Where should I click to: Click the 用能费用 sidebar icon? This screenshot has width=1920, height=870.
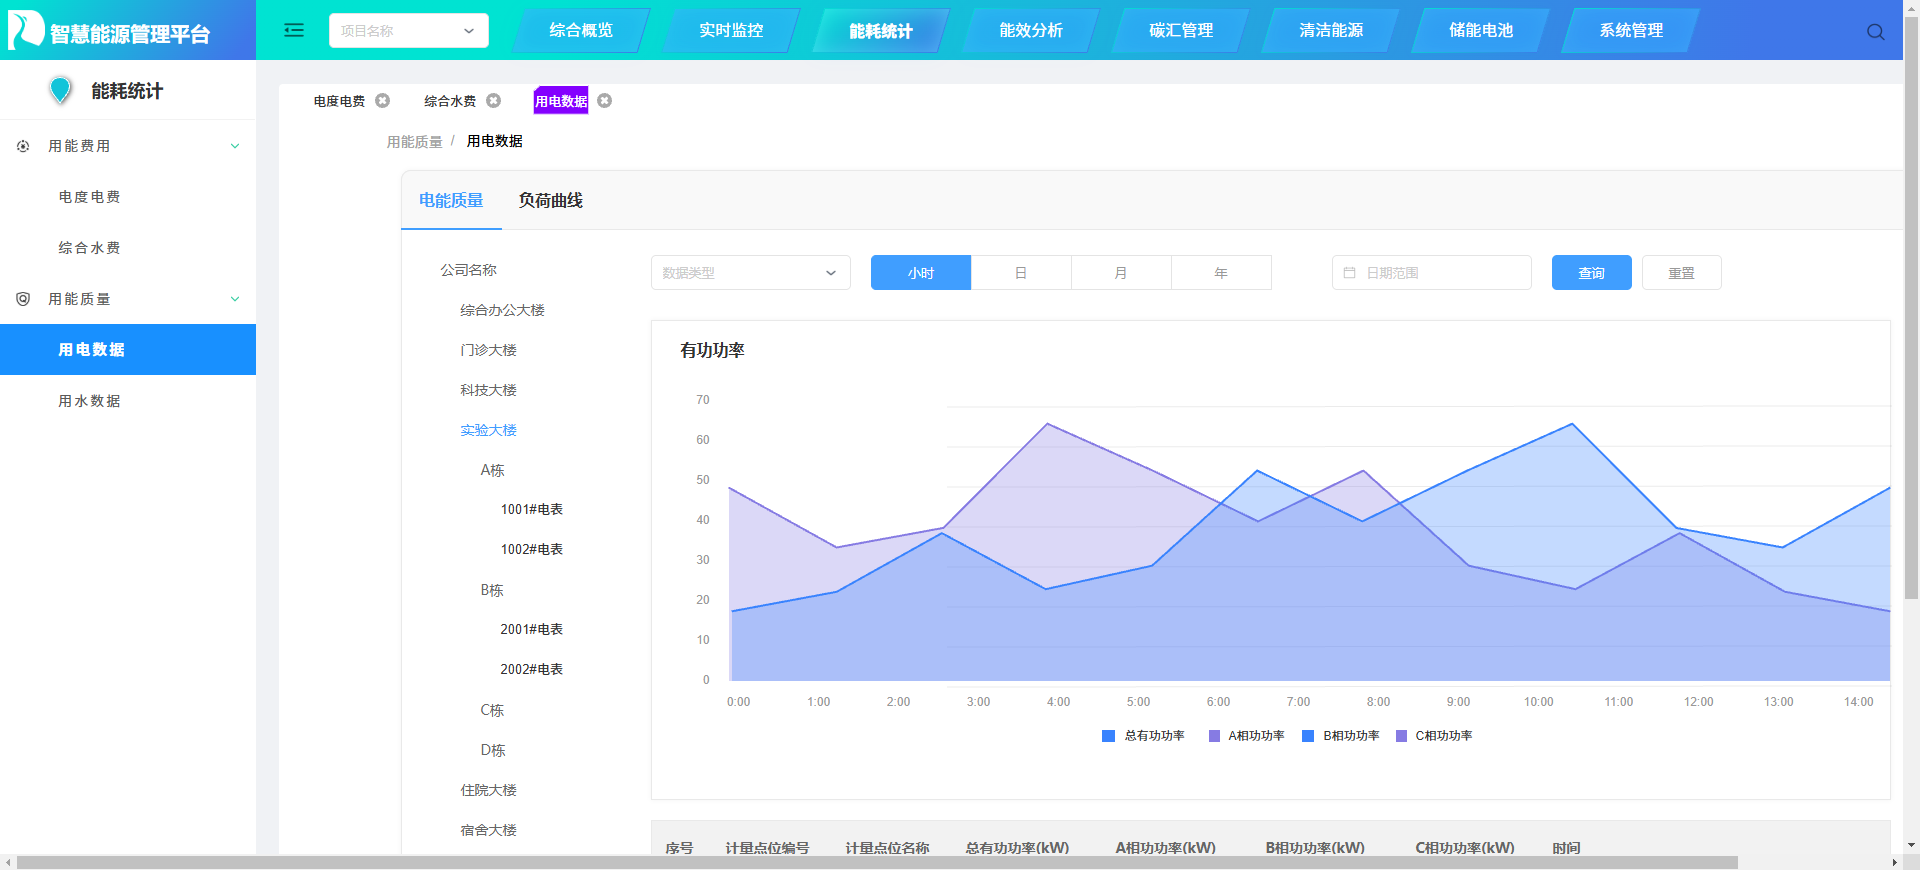tap(23, 146)
